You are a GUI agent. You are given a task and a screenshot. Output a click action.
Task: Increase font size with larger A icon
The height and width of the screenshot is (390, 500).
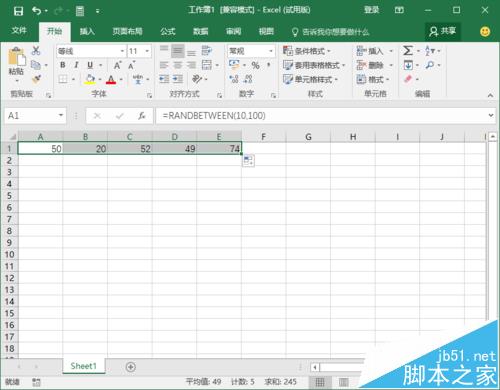[117, 65]
